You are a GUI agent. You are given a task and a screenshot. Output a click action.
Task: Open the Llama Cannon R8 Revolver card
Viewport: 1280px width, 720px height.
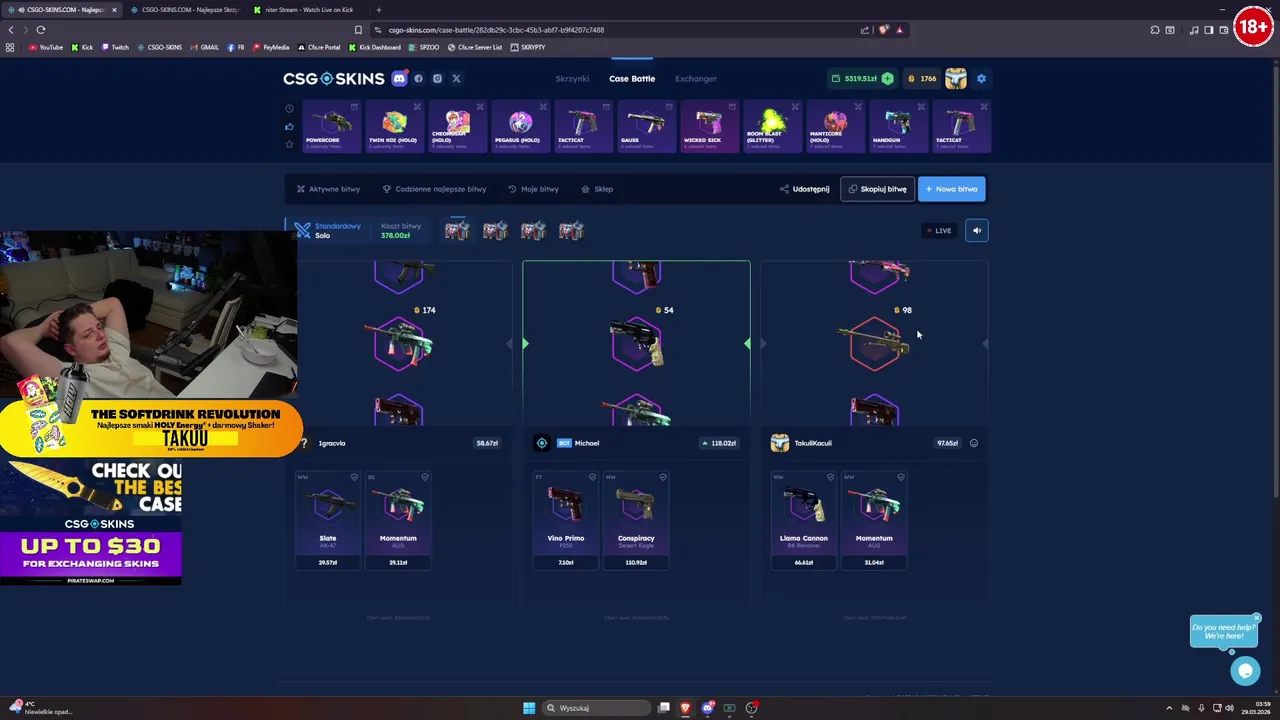click(804, 520)
